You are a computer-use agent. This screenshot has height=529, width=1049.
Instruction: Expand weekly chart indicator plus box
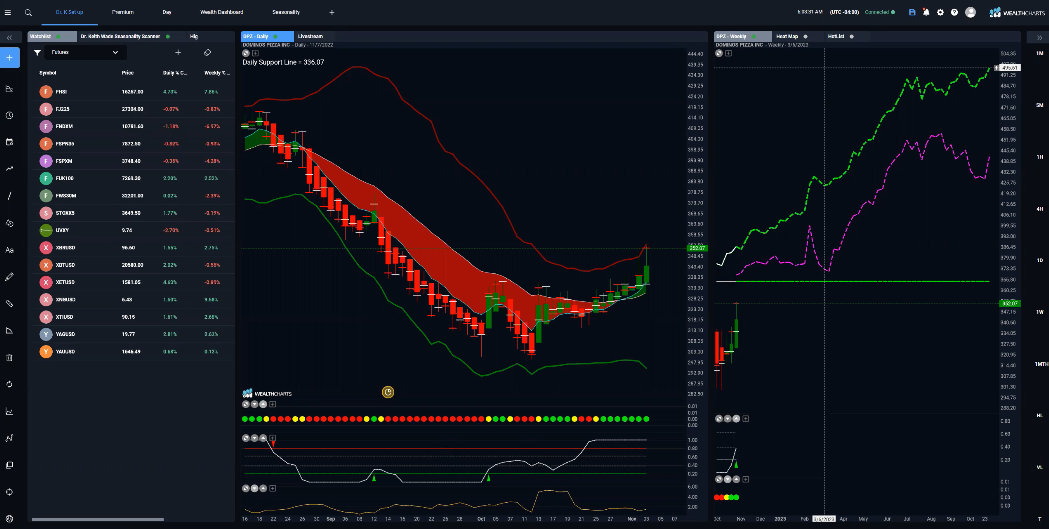pyautogui.click(x=727, y=52)
